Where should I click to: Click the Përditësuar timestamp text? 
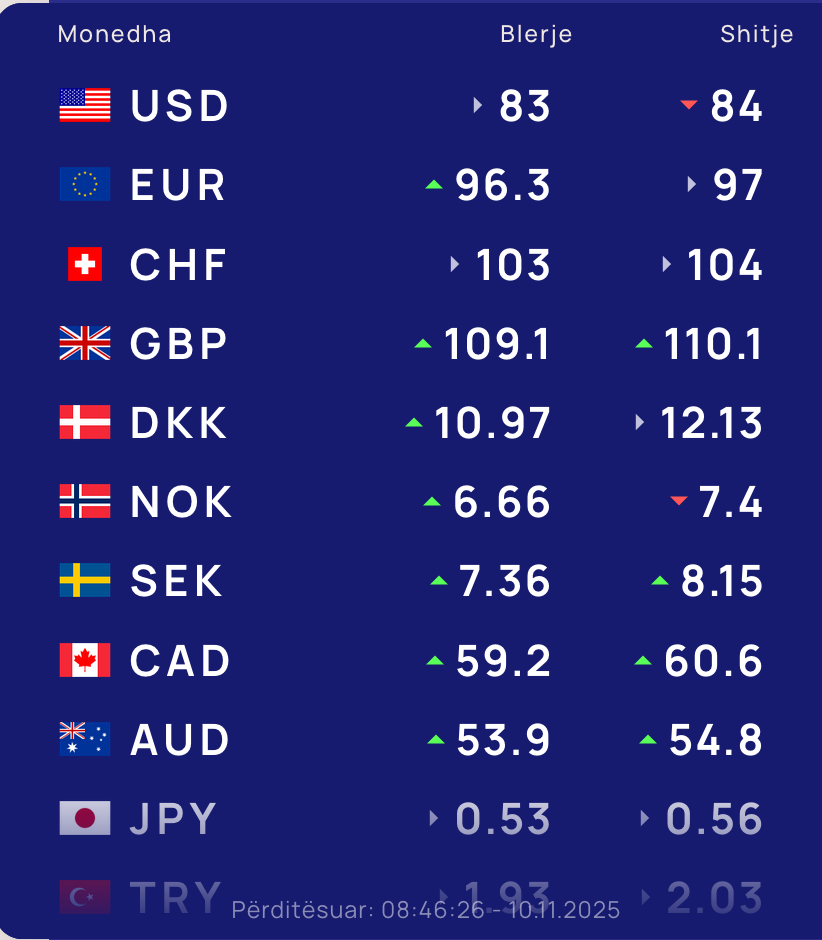click(426, 910)
